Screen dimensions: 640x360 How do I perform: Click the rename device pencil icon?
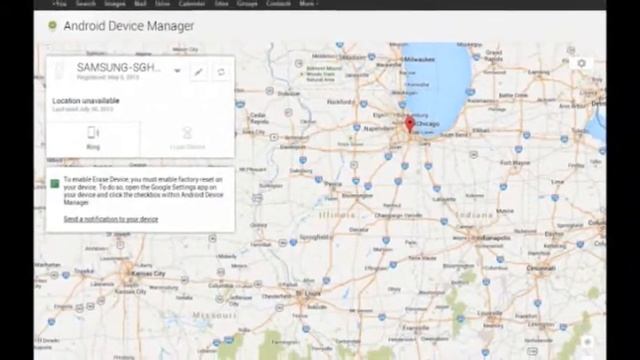click(x=199, y=72)
